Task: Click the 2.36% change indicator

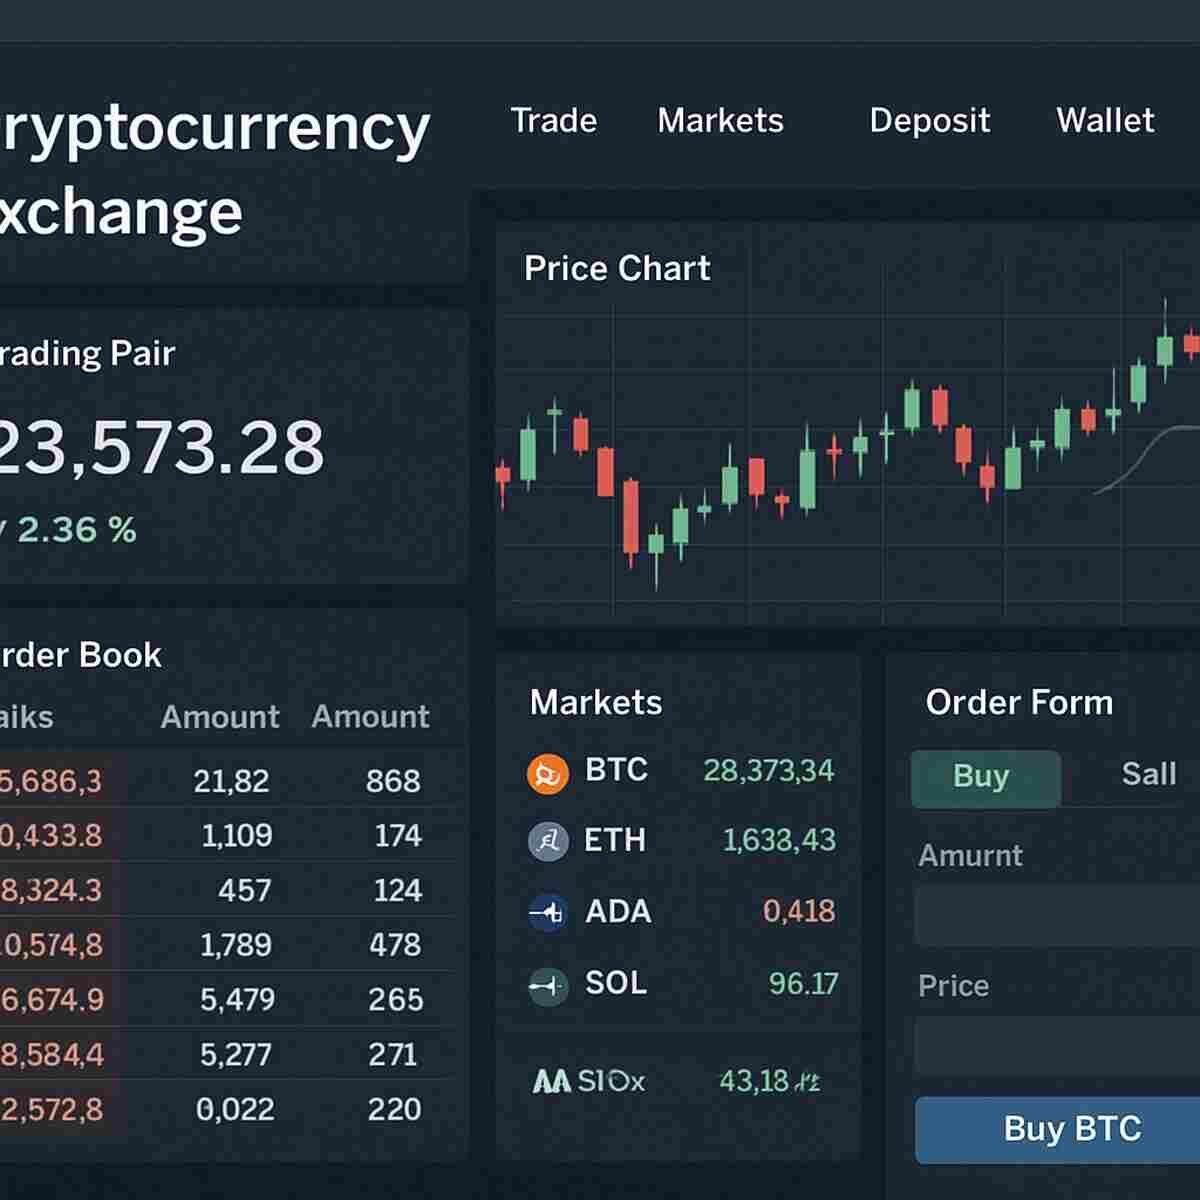Action: (70, 530)
